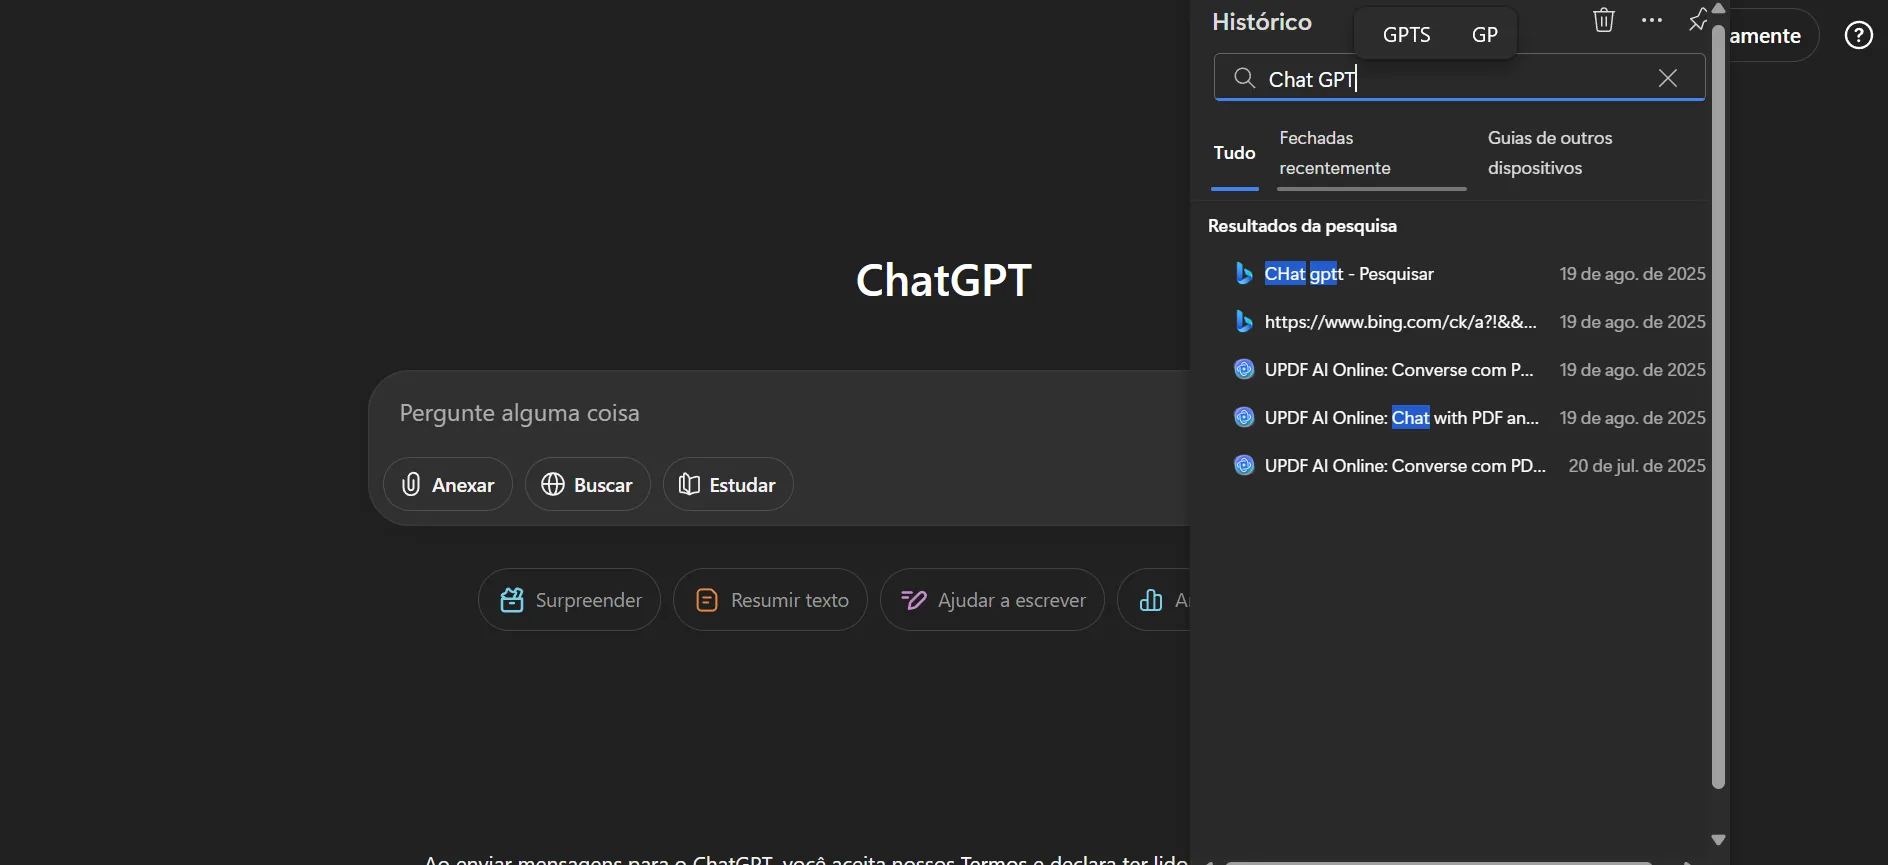This screenshot has width=1888, height=865.
Task: Open the bing.com/ck/a history entry
Action: [1400, 322]
